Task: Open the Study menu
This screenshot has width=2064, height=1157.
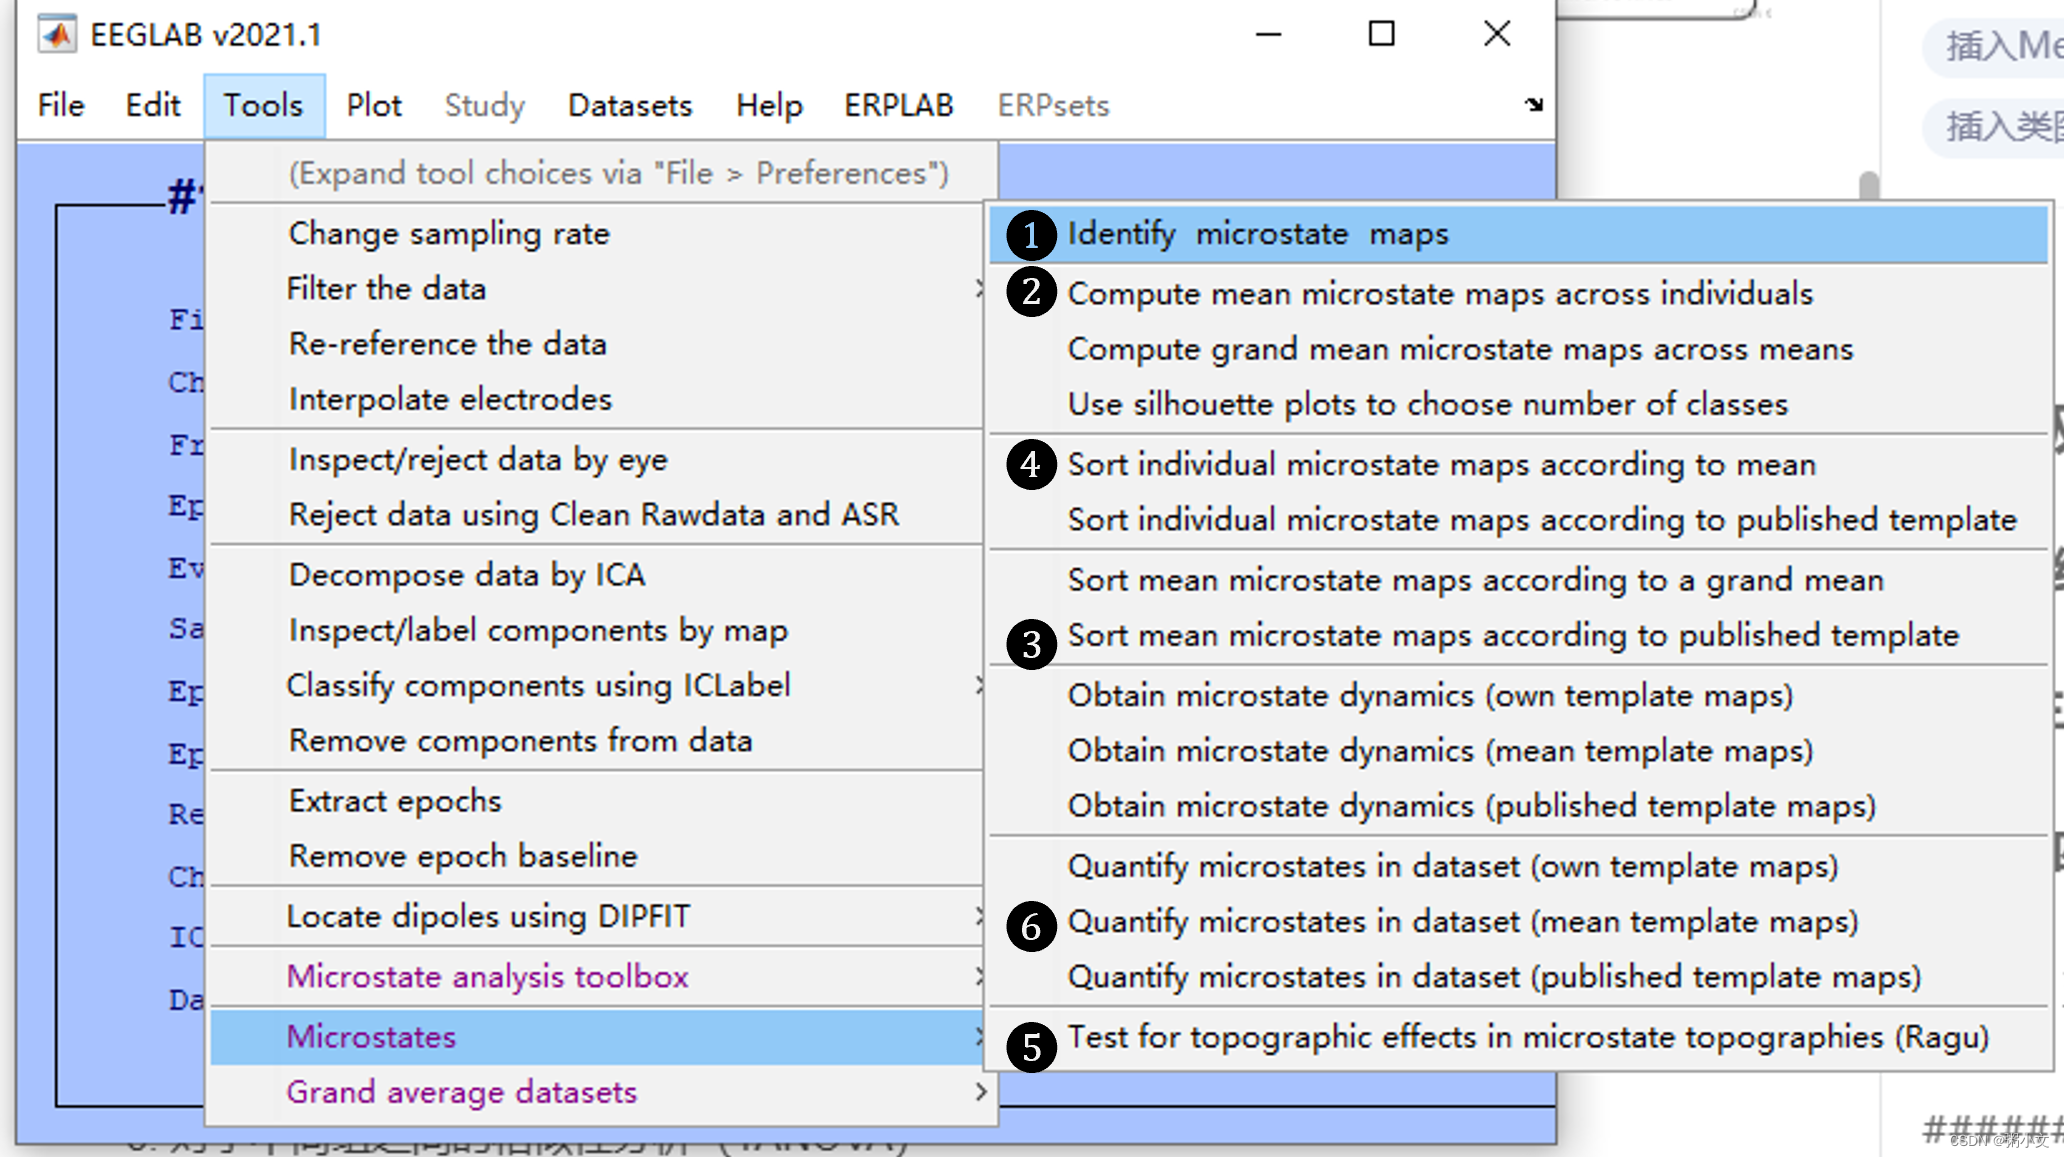Action: 485,105
